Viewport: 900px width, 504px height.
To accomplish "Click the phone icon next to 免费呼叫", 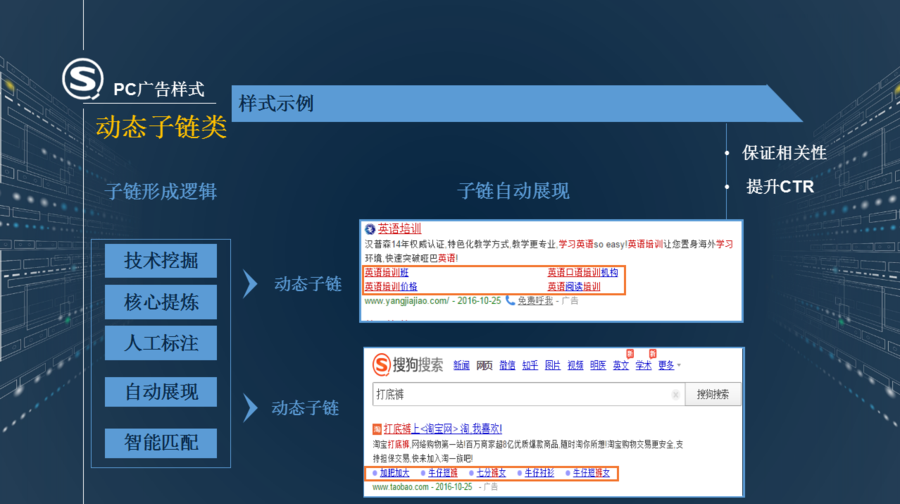I will click(510, 300).
